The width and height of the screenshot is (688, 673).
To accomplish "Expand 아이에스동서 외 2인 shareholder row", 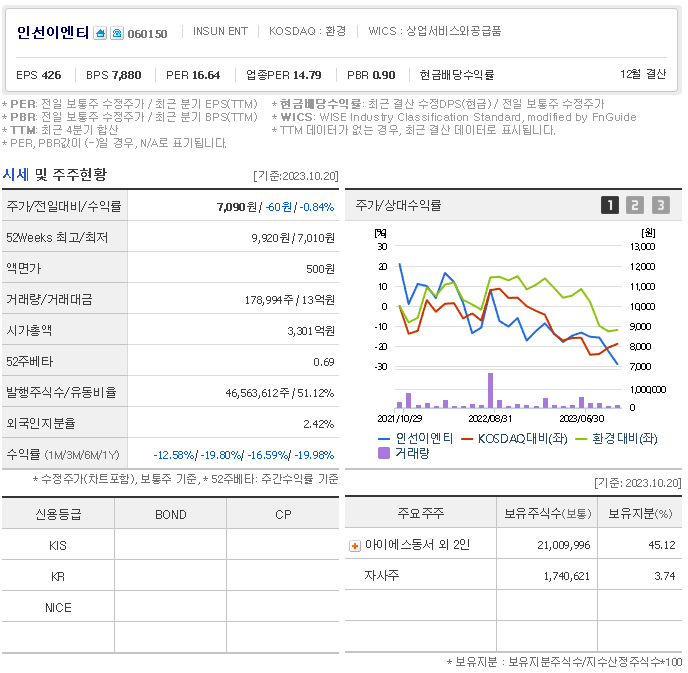I will [x=355, y=546].
